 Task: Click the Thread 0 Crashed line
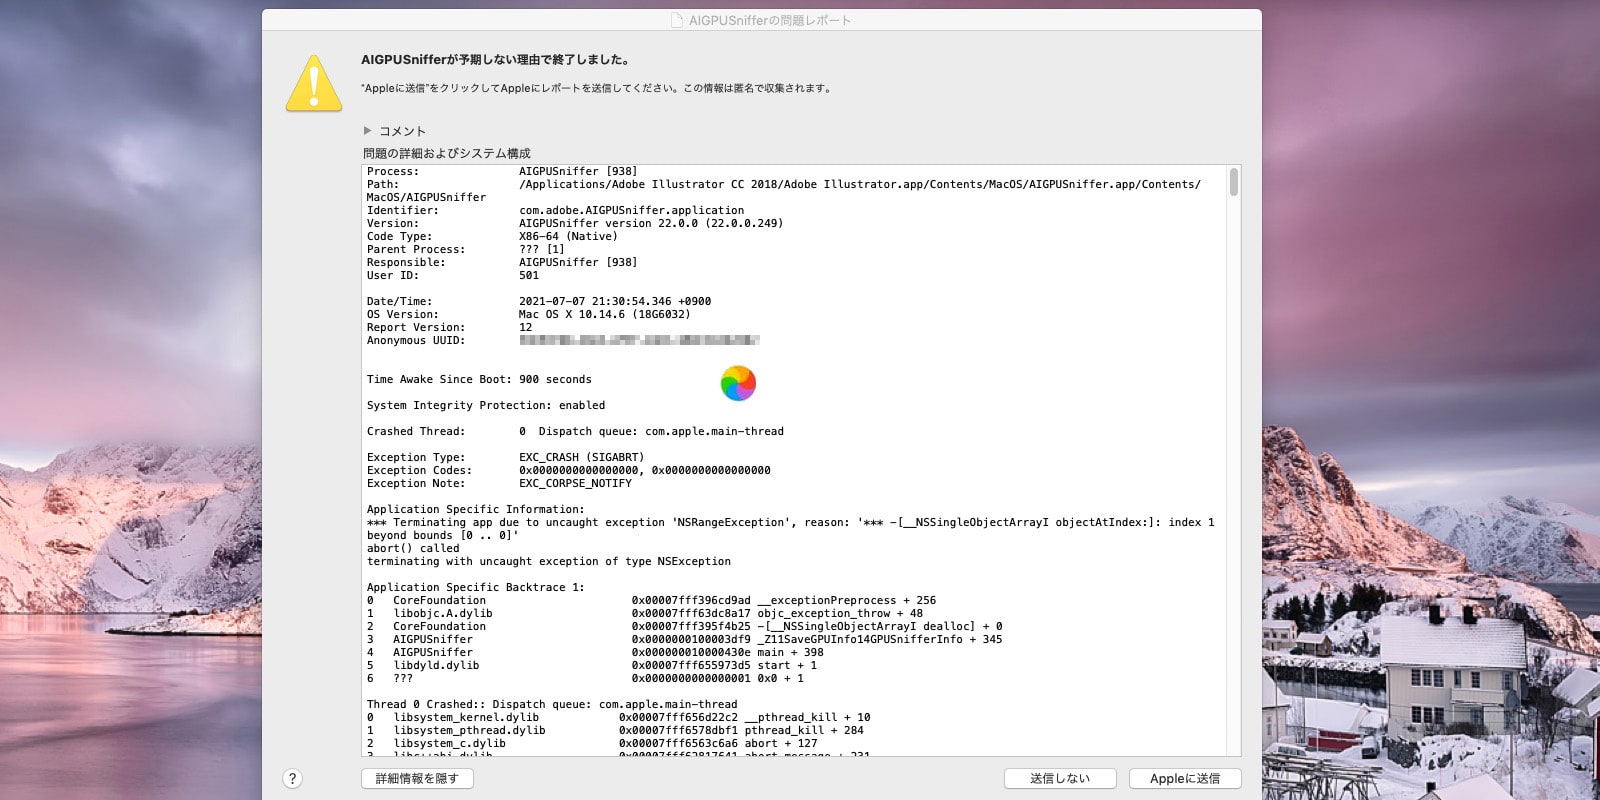pos(551,705)
